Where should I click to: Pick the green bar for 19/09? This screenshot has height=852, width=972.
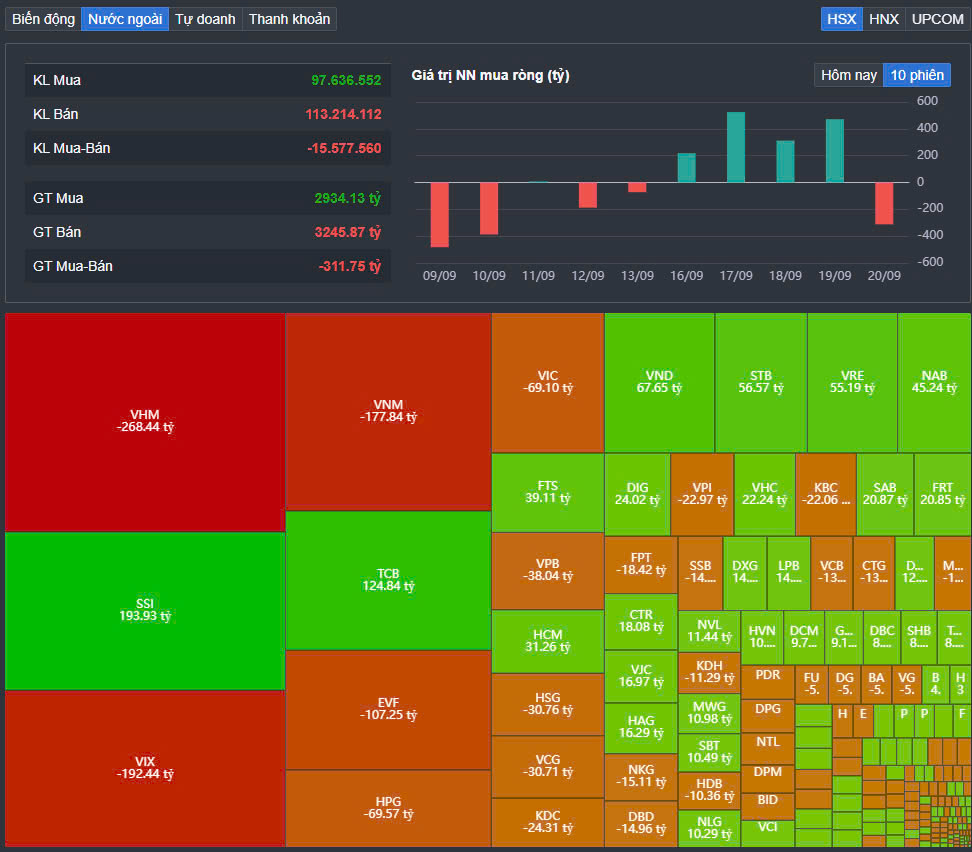click(x=835, y=151)
